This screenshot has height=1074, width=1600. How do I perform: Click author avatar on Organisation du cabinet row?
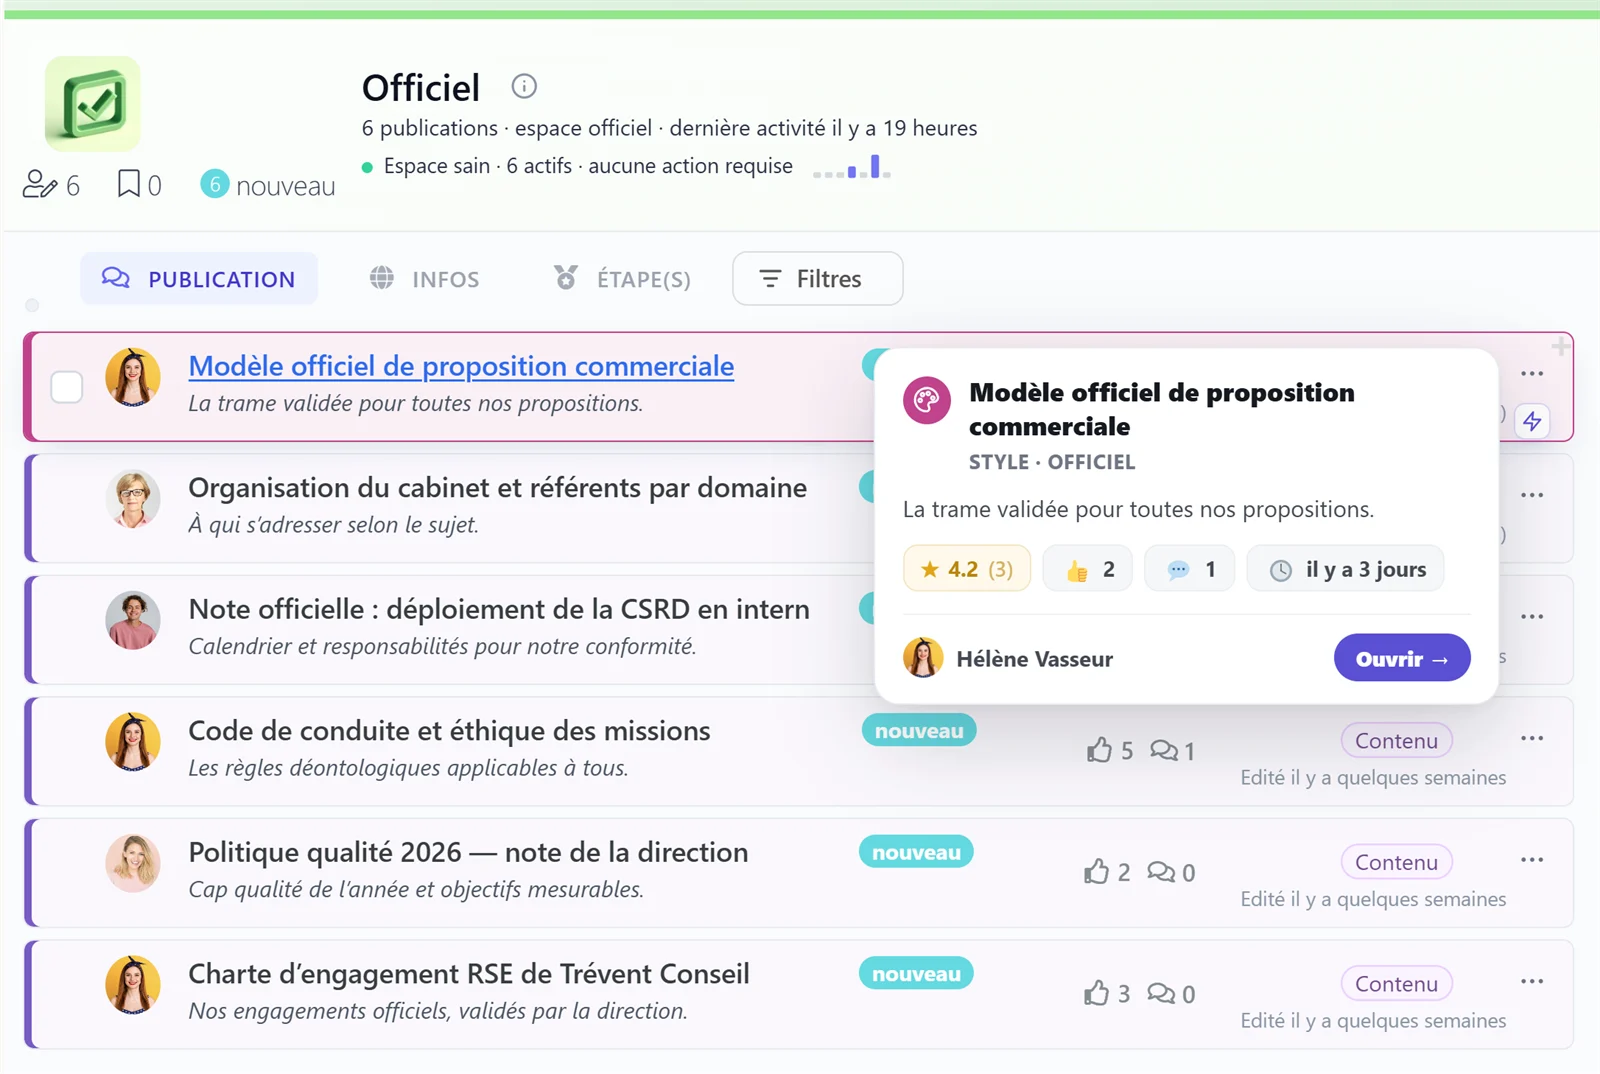point(133,498)
